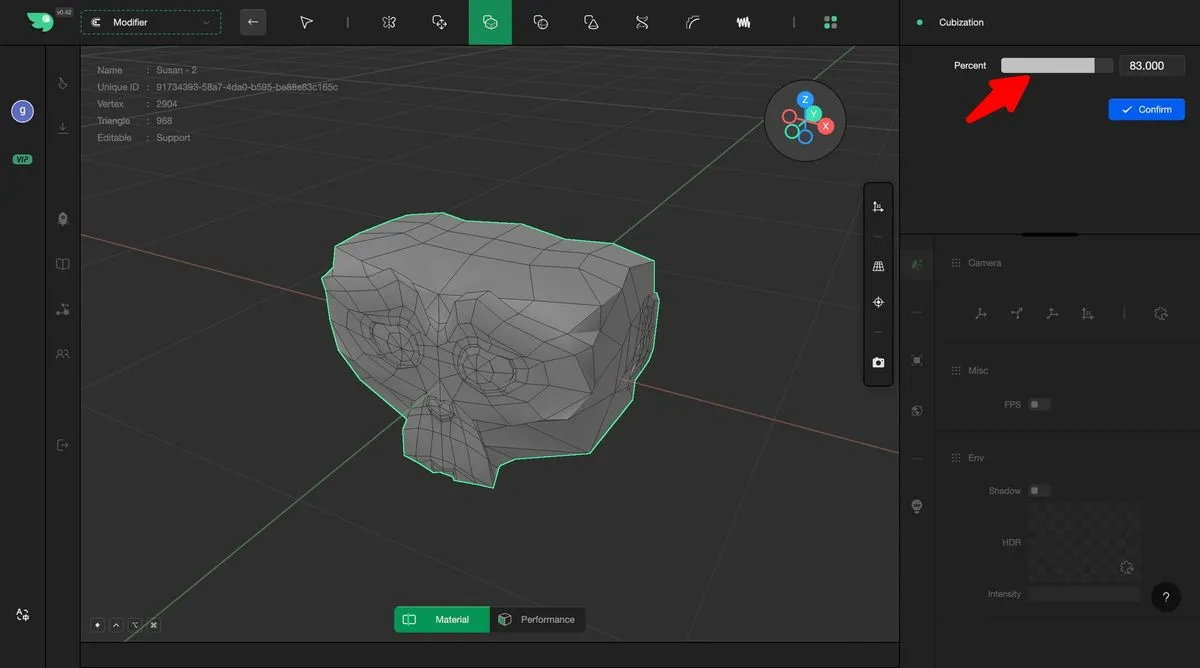Switch to the Material view tab
This screenshot has width=1200, height=668.
pyautogui.click(x=442, y=620)
